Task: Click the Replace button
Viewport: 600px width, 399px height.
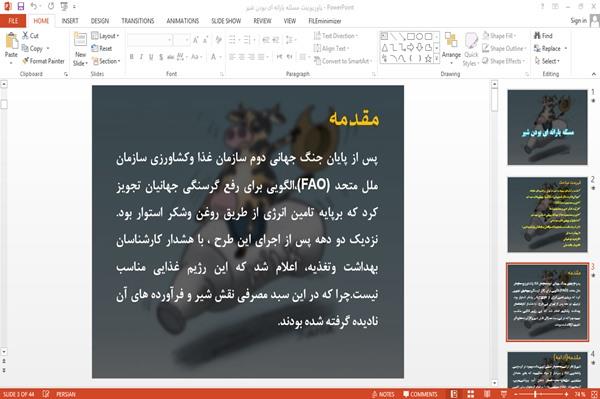Action: (550, 48)
